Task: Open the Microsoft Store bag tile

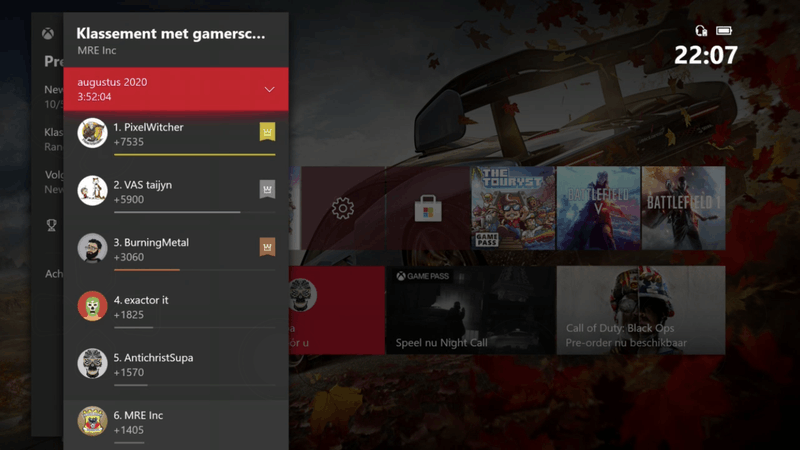Action: 428,208
